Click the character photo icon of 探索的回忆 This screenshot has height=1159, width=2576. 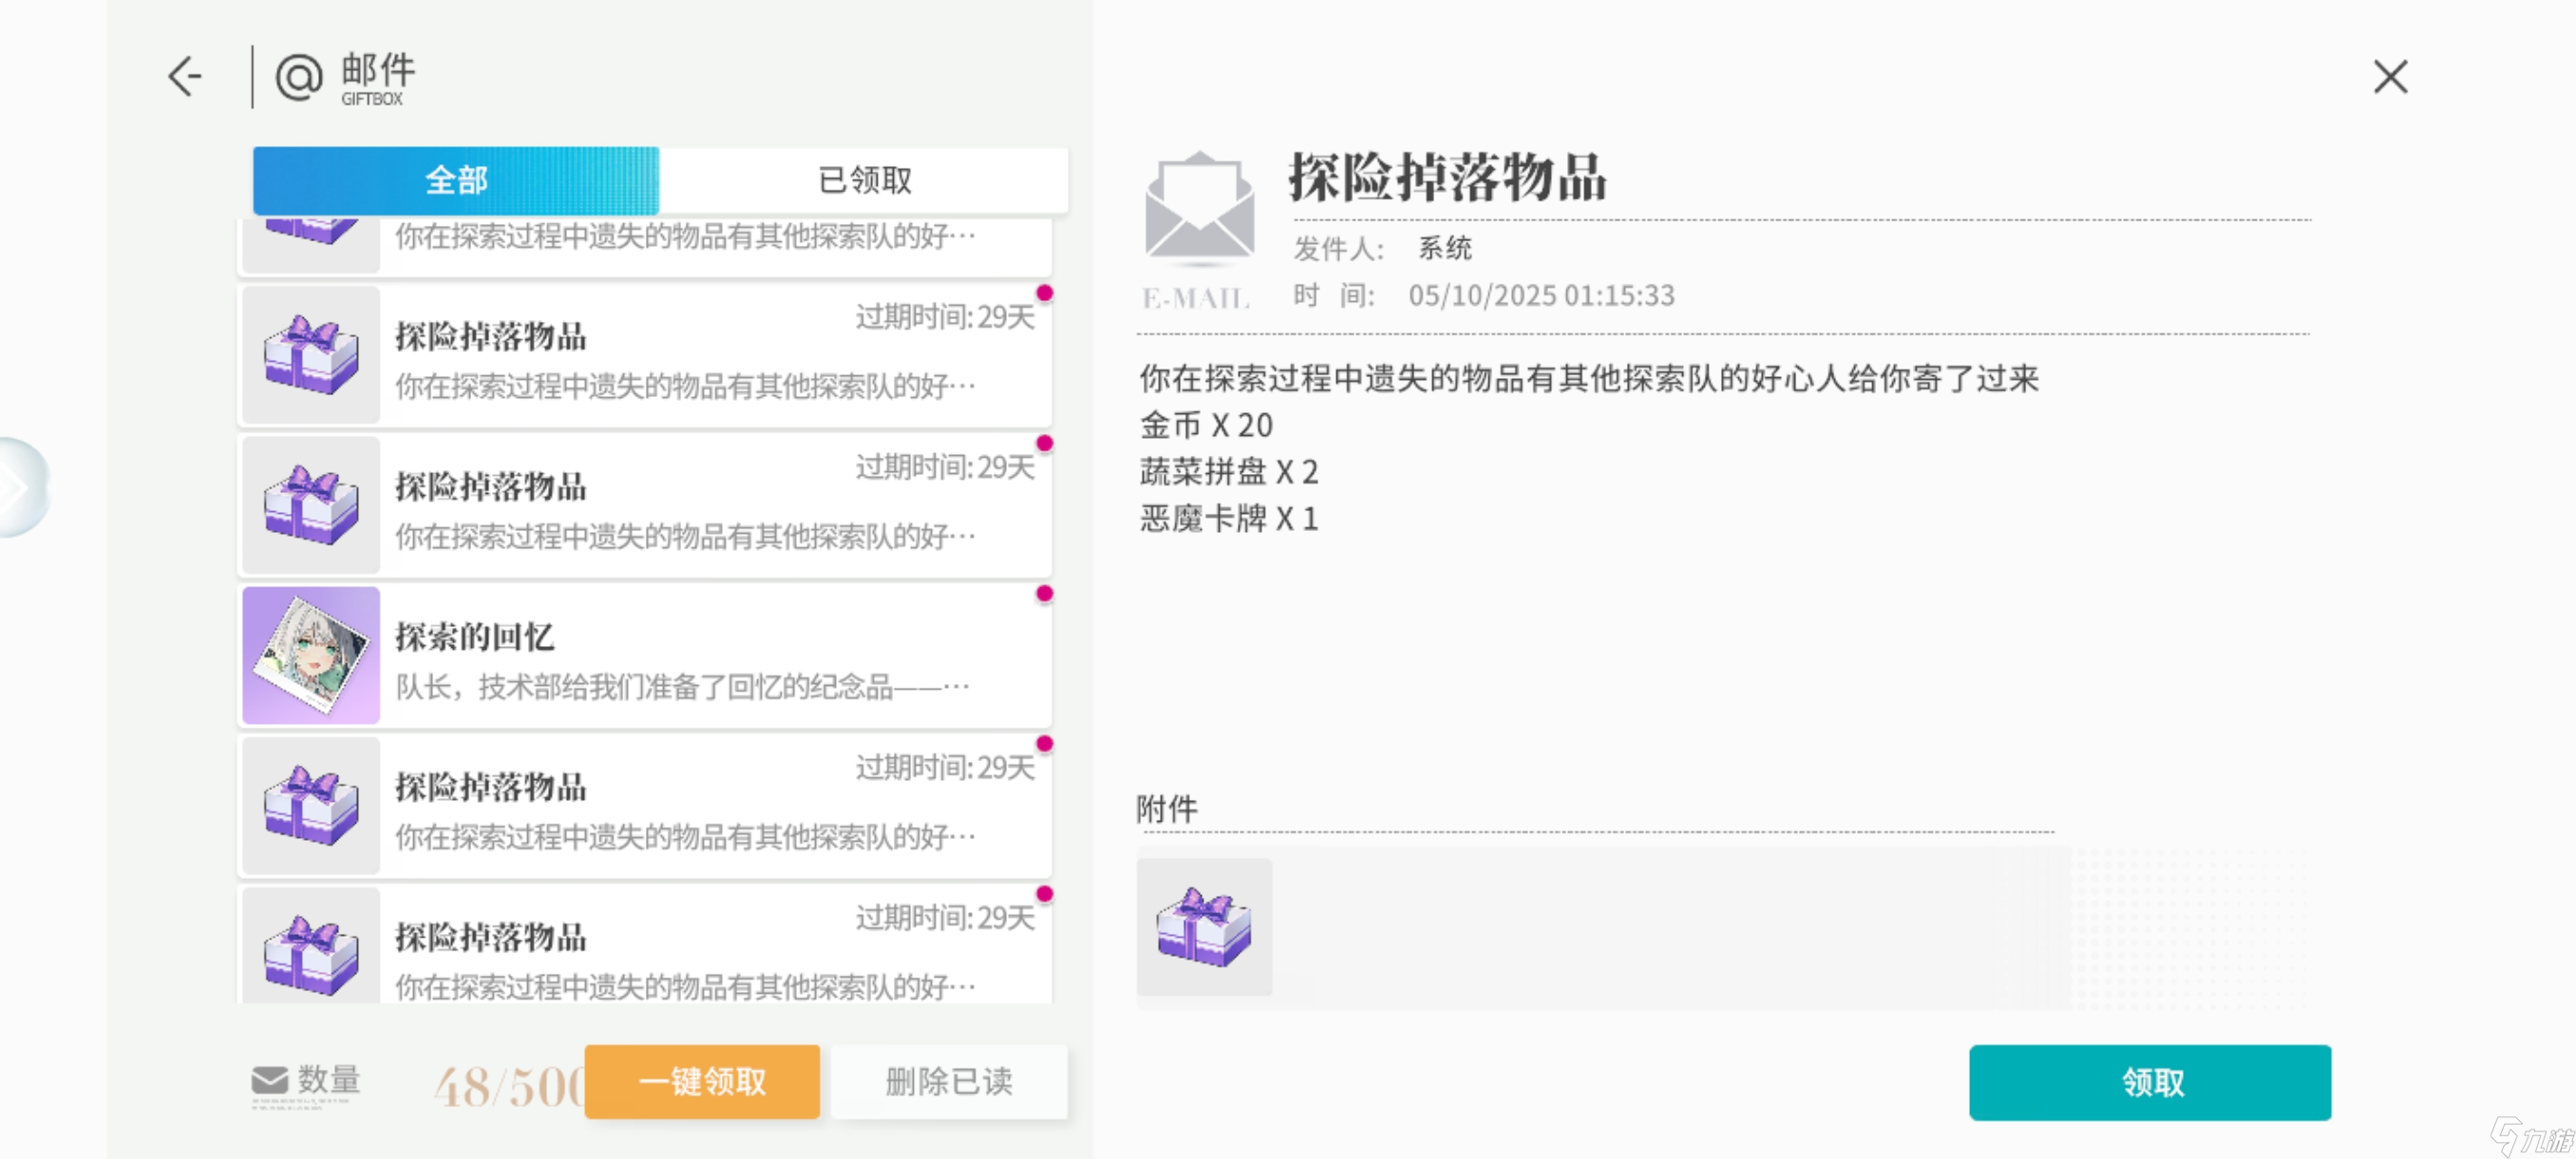pyautogui.click(x=311, y=656)
